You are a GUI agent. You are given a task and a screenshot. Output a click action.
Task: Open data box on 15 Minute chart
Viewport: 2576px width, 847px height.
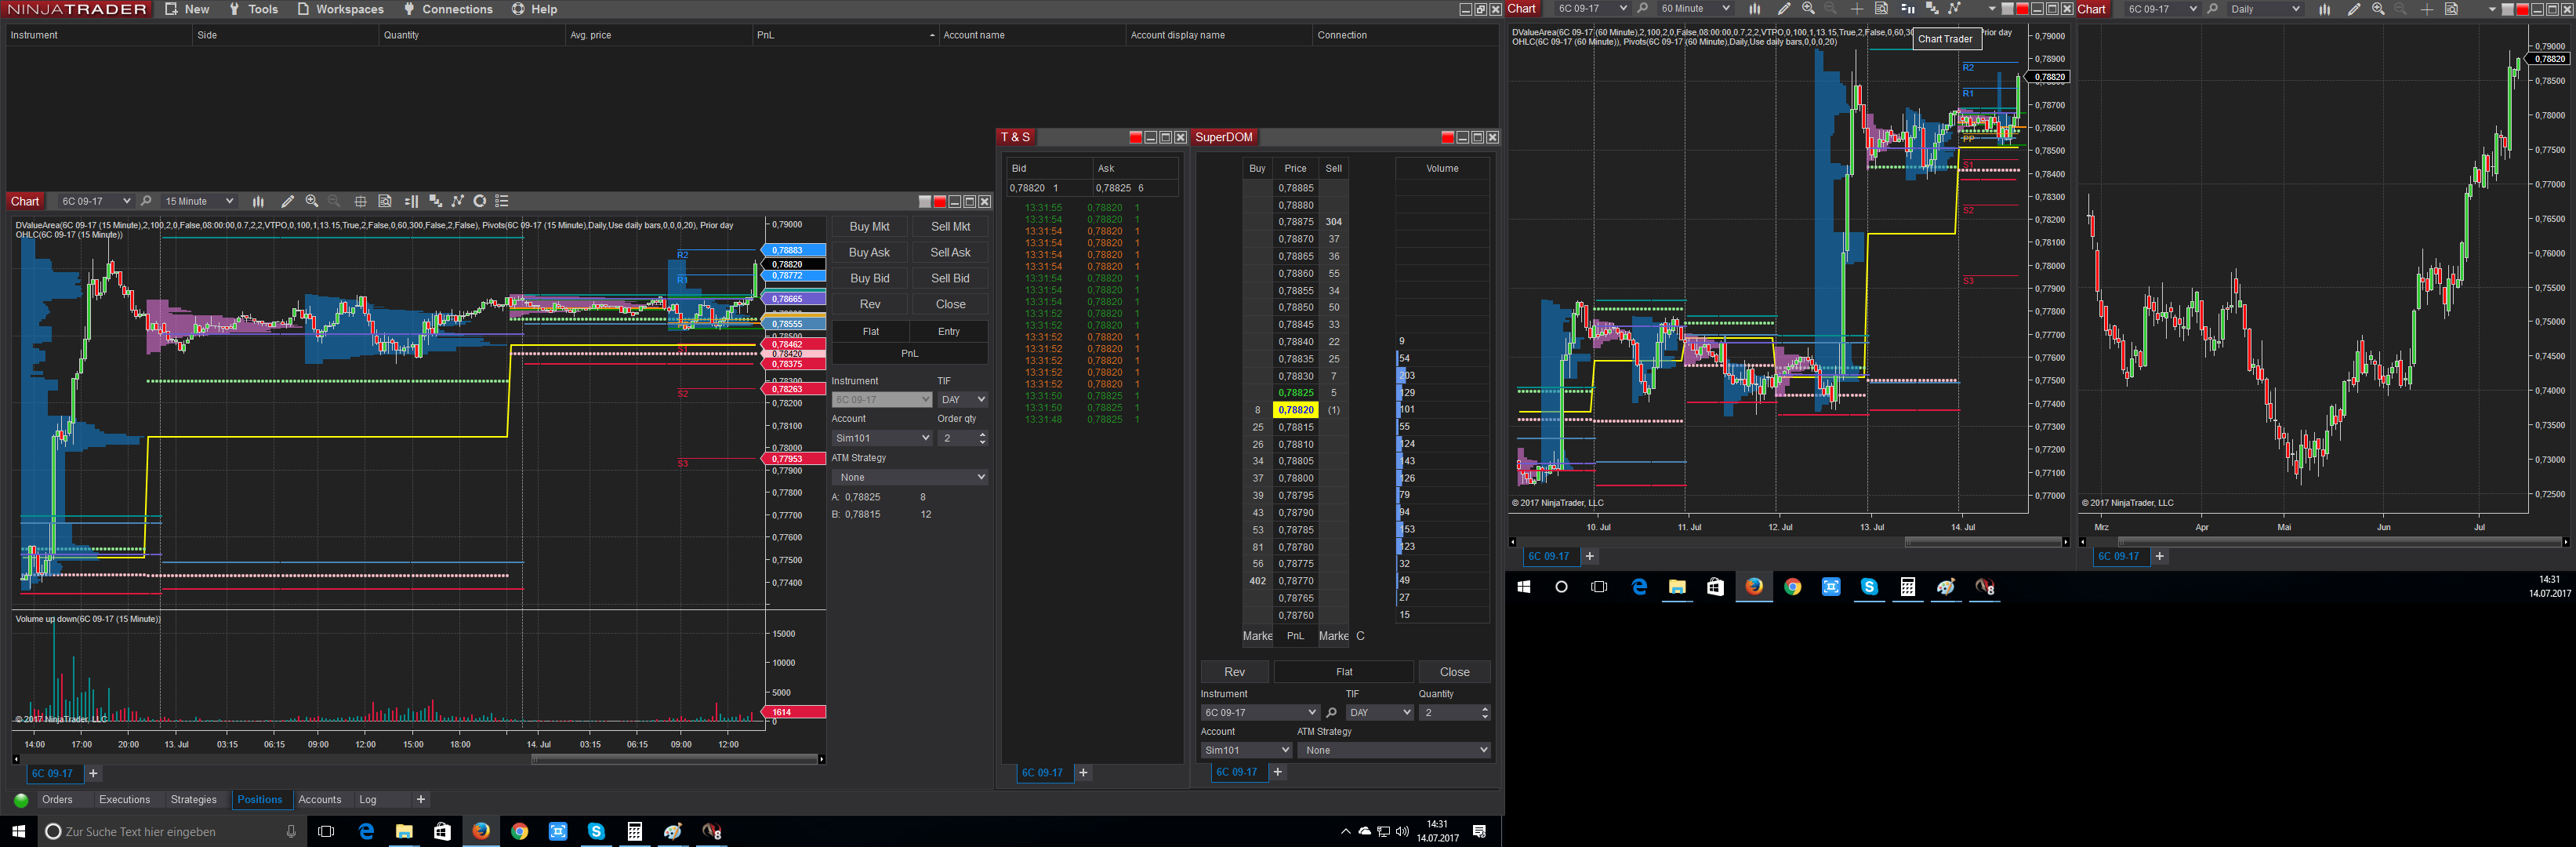[x=385, y=201]
